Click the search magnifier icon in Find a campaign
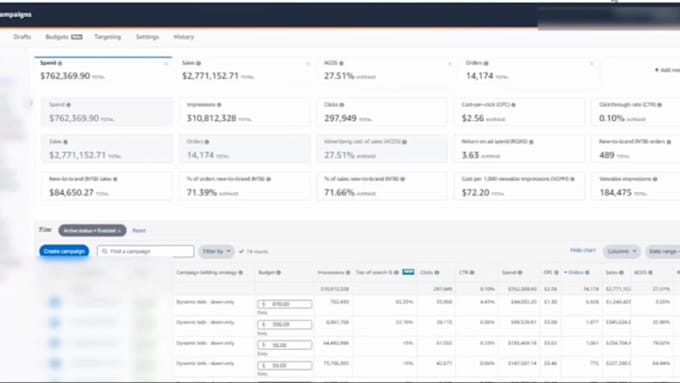680x383 pixels. (105, 252)
